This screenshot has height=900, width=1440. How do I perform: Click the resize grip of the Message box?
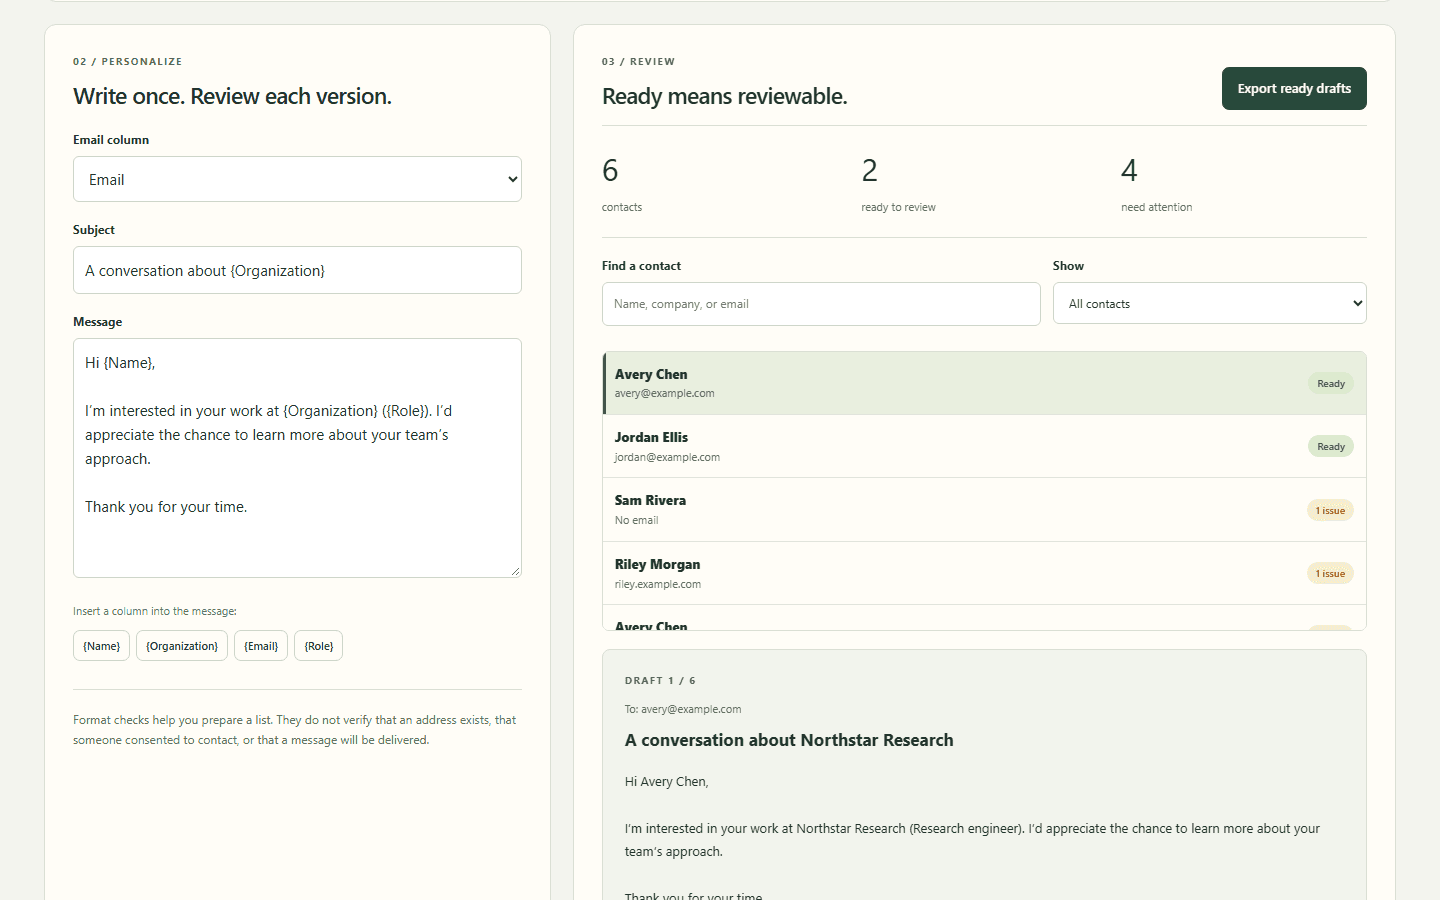coord(515,571)
